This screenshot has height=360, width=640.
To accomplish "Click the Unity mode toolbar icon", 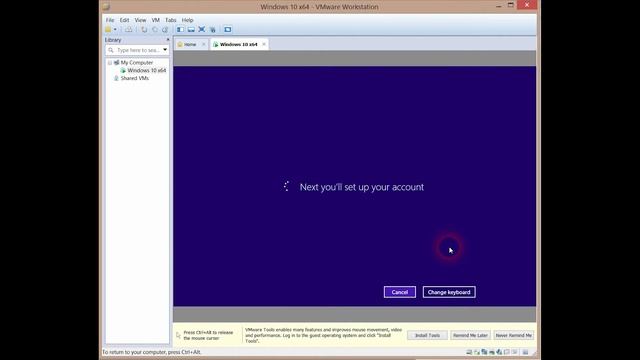I will tap(212, 29).
